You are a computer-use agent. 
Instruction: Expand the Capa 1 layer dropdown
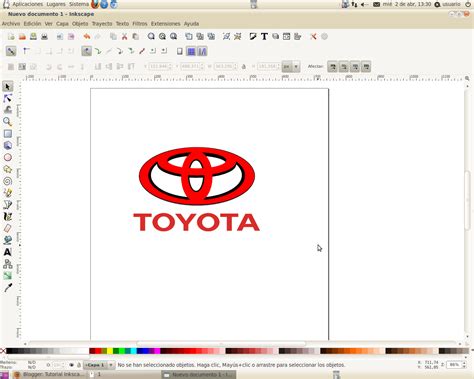point(99,365)
